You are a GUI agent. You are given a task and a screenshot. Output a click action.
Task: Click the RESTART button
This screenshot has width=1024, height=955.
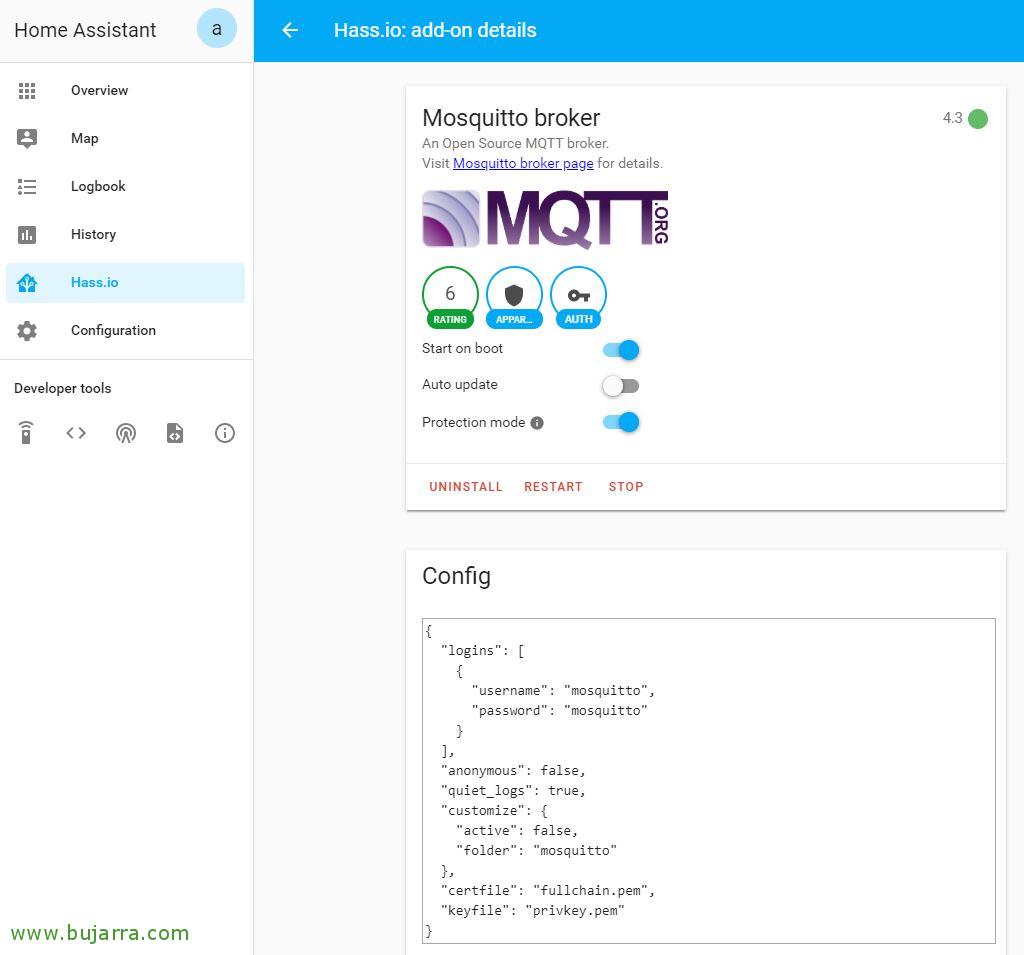click(x=553, y=487)
